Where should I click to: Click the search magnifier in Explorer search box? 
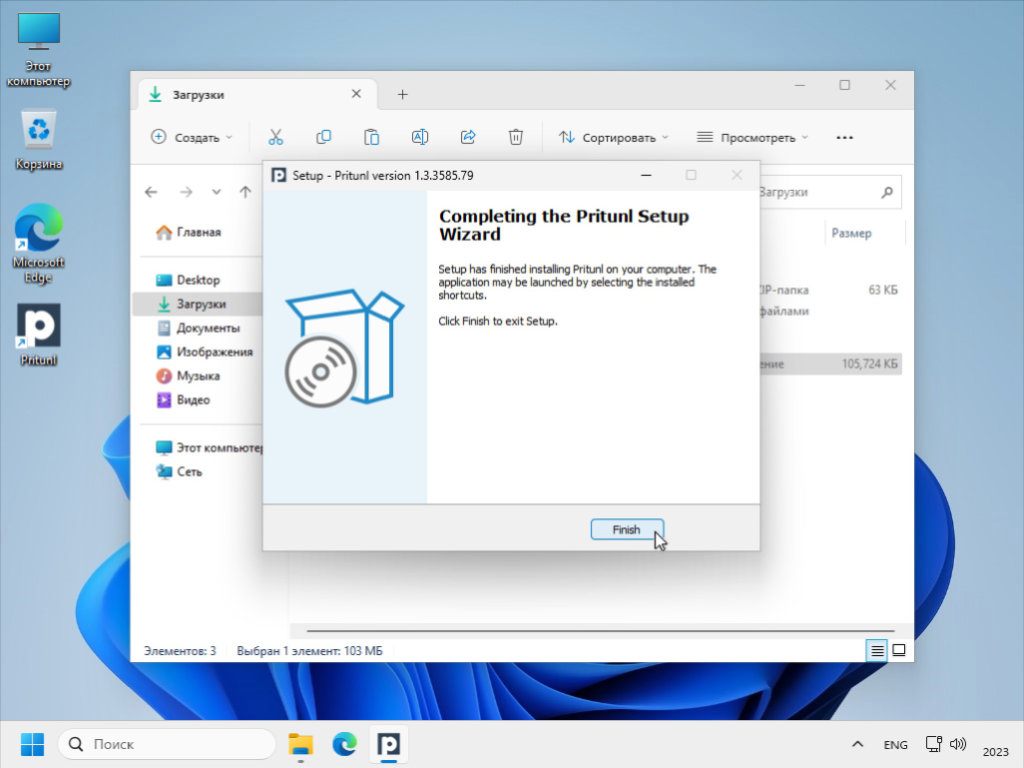coord(886,192)
